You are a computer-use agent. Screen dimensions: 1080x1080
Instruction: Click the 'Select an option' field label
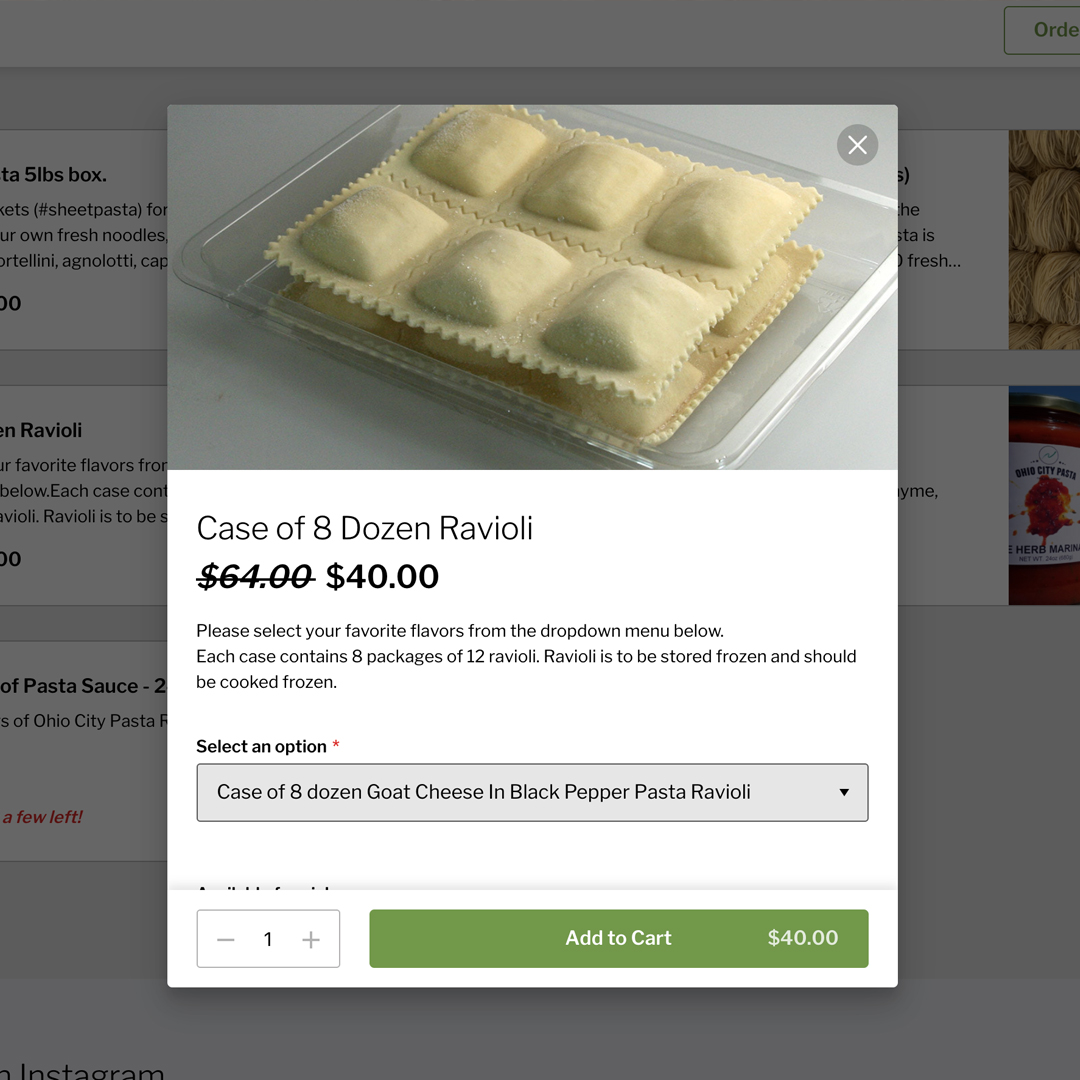pos(261,747)
